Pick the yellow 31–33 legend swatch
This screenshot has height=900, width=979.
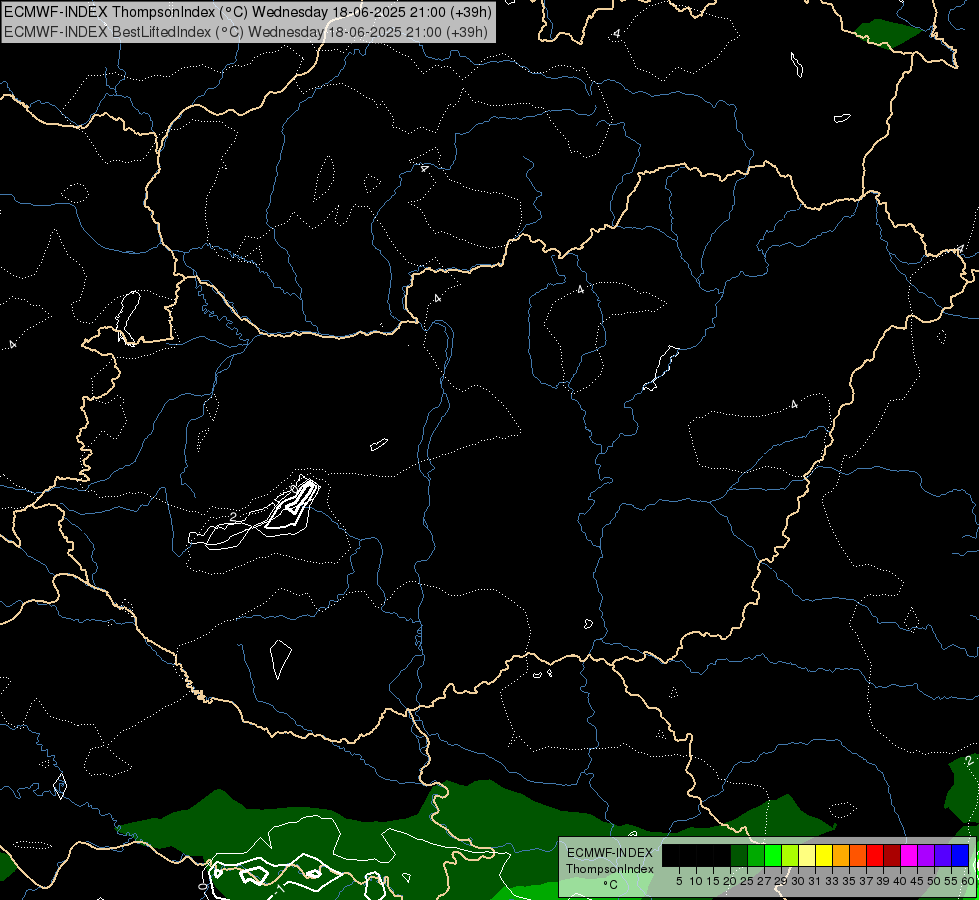pyautogui.click(x=824, y=855)
